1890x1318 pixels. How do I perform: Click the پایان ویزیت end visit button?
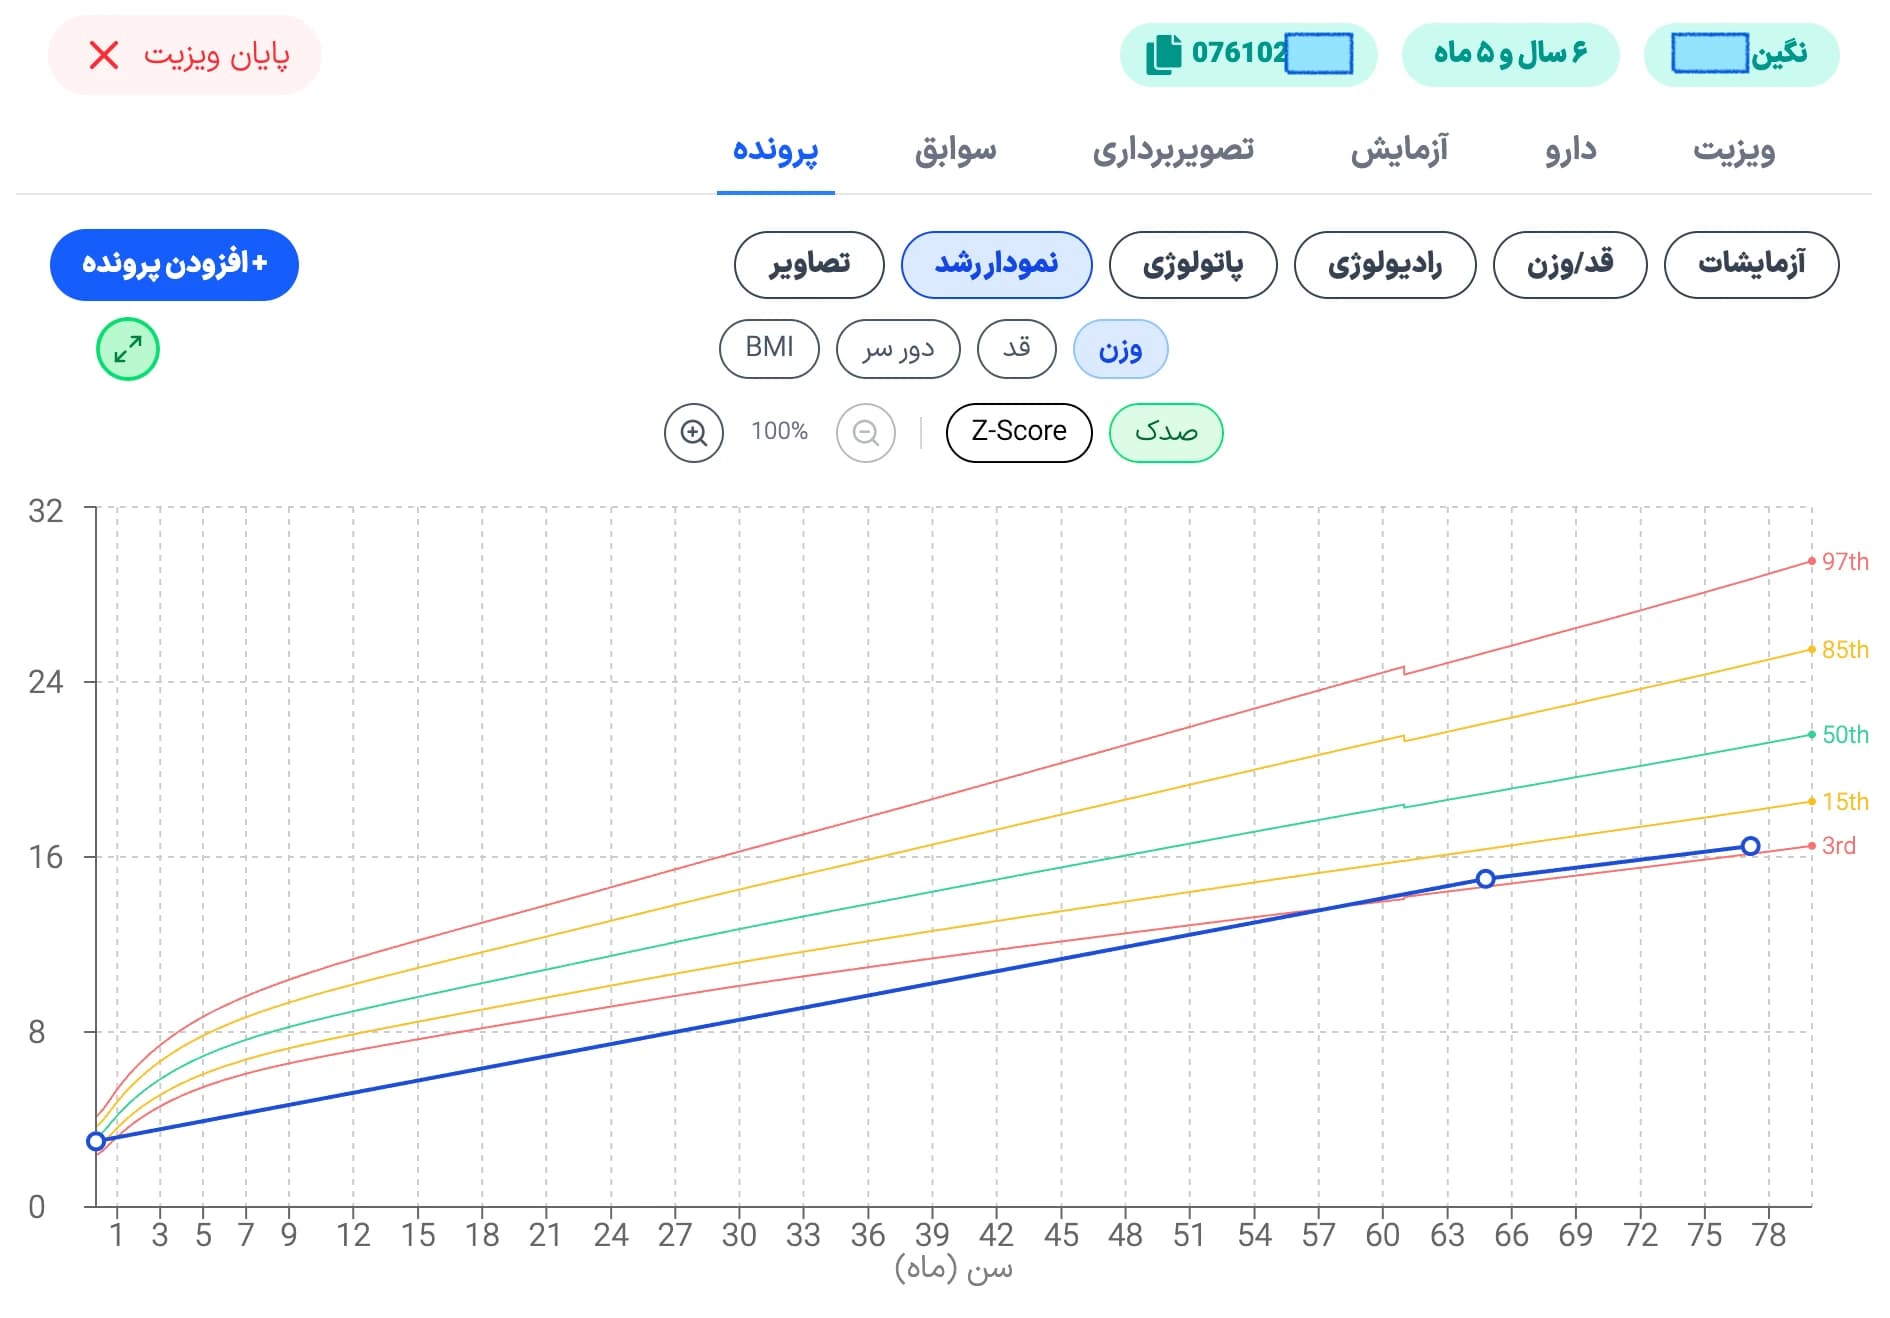click(x=185, y=55)
